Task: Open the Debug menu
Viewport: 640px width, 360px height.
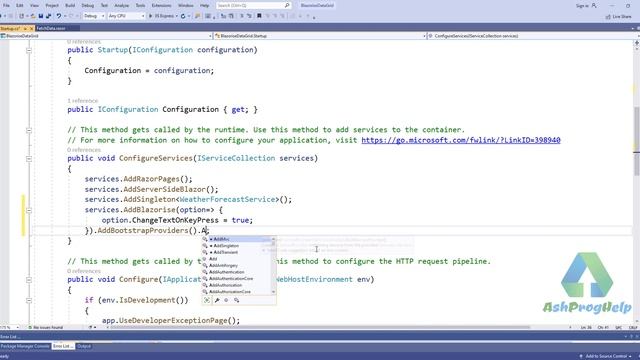Action: pos(87,6)
